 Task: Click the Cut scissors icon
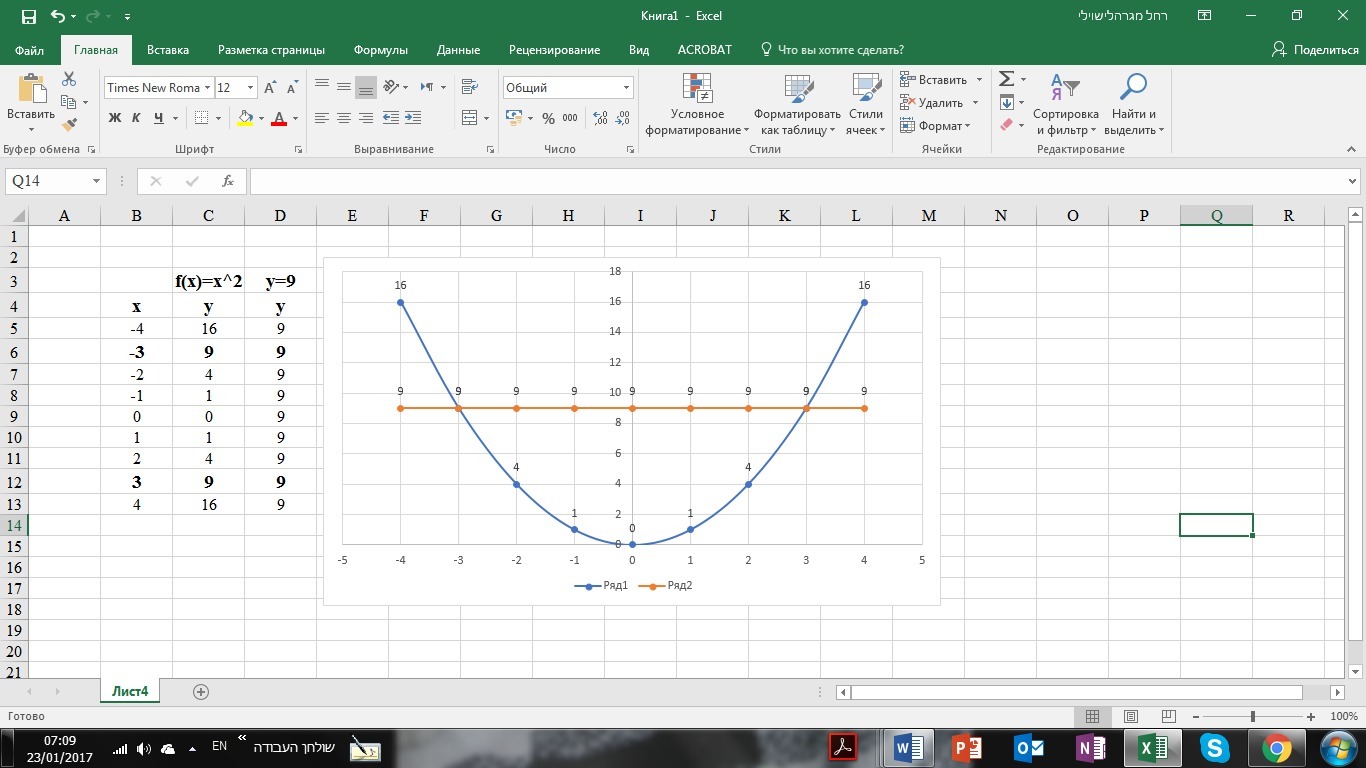point(69,79)
